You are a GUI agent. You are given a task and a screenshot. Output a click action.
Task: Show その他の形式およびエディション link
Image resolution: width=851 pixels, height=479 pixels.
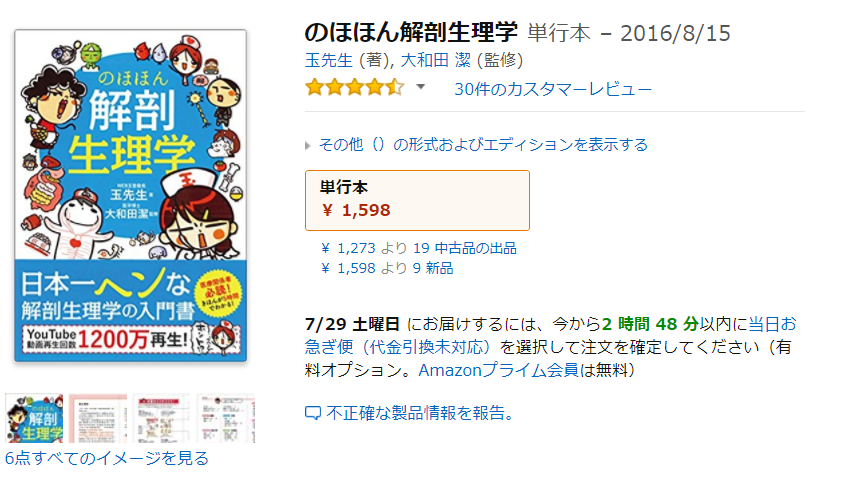click(483, 145)
